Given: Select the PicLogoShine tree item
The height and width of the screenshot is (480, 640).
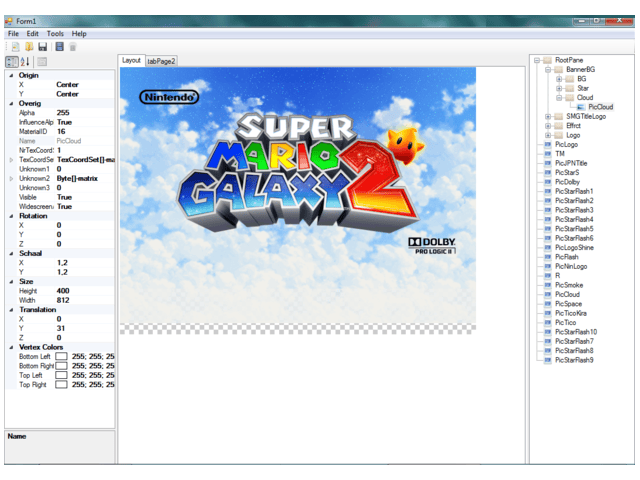Looking at the screenshot, I should tap(574, 247).
